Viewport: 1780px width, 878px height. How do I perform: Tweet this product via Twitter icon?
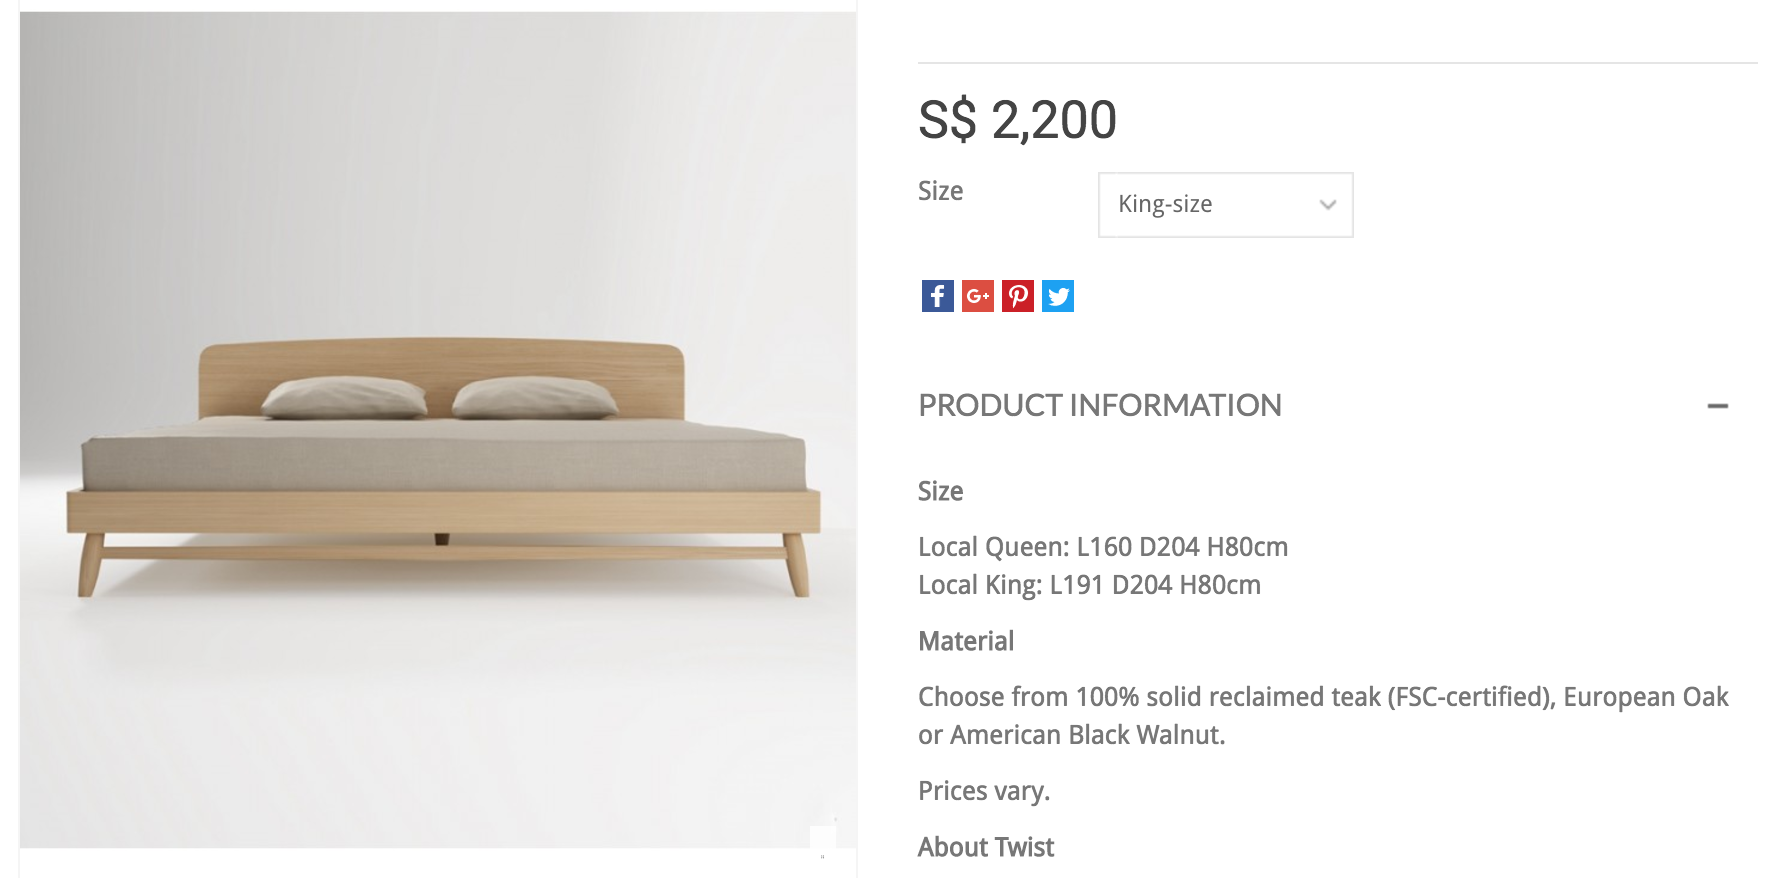pos(1057,296)
